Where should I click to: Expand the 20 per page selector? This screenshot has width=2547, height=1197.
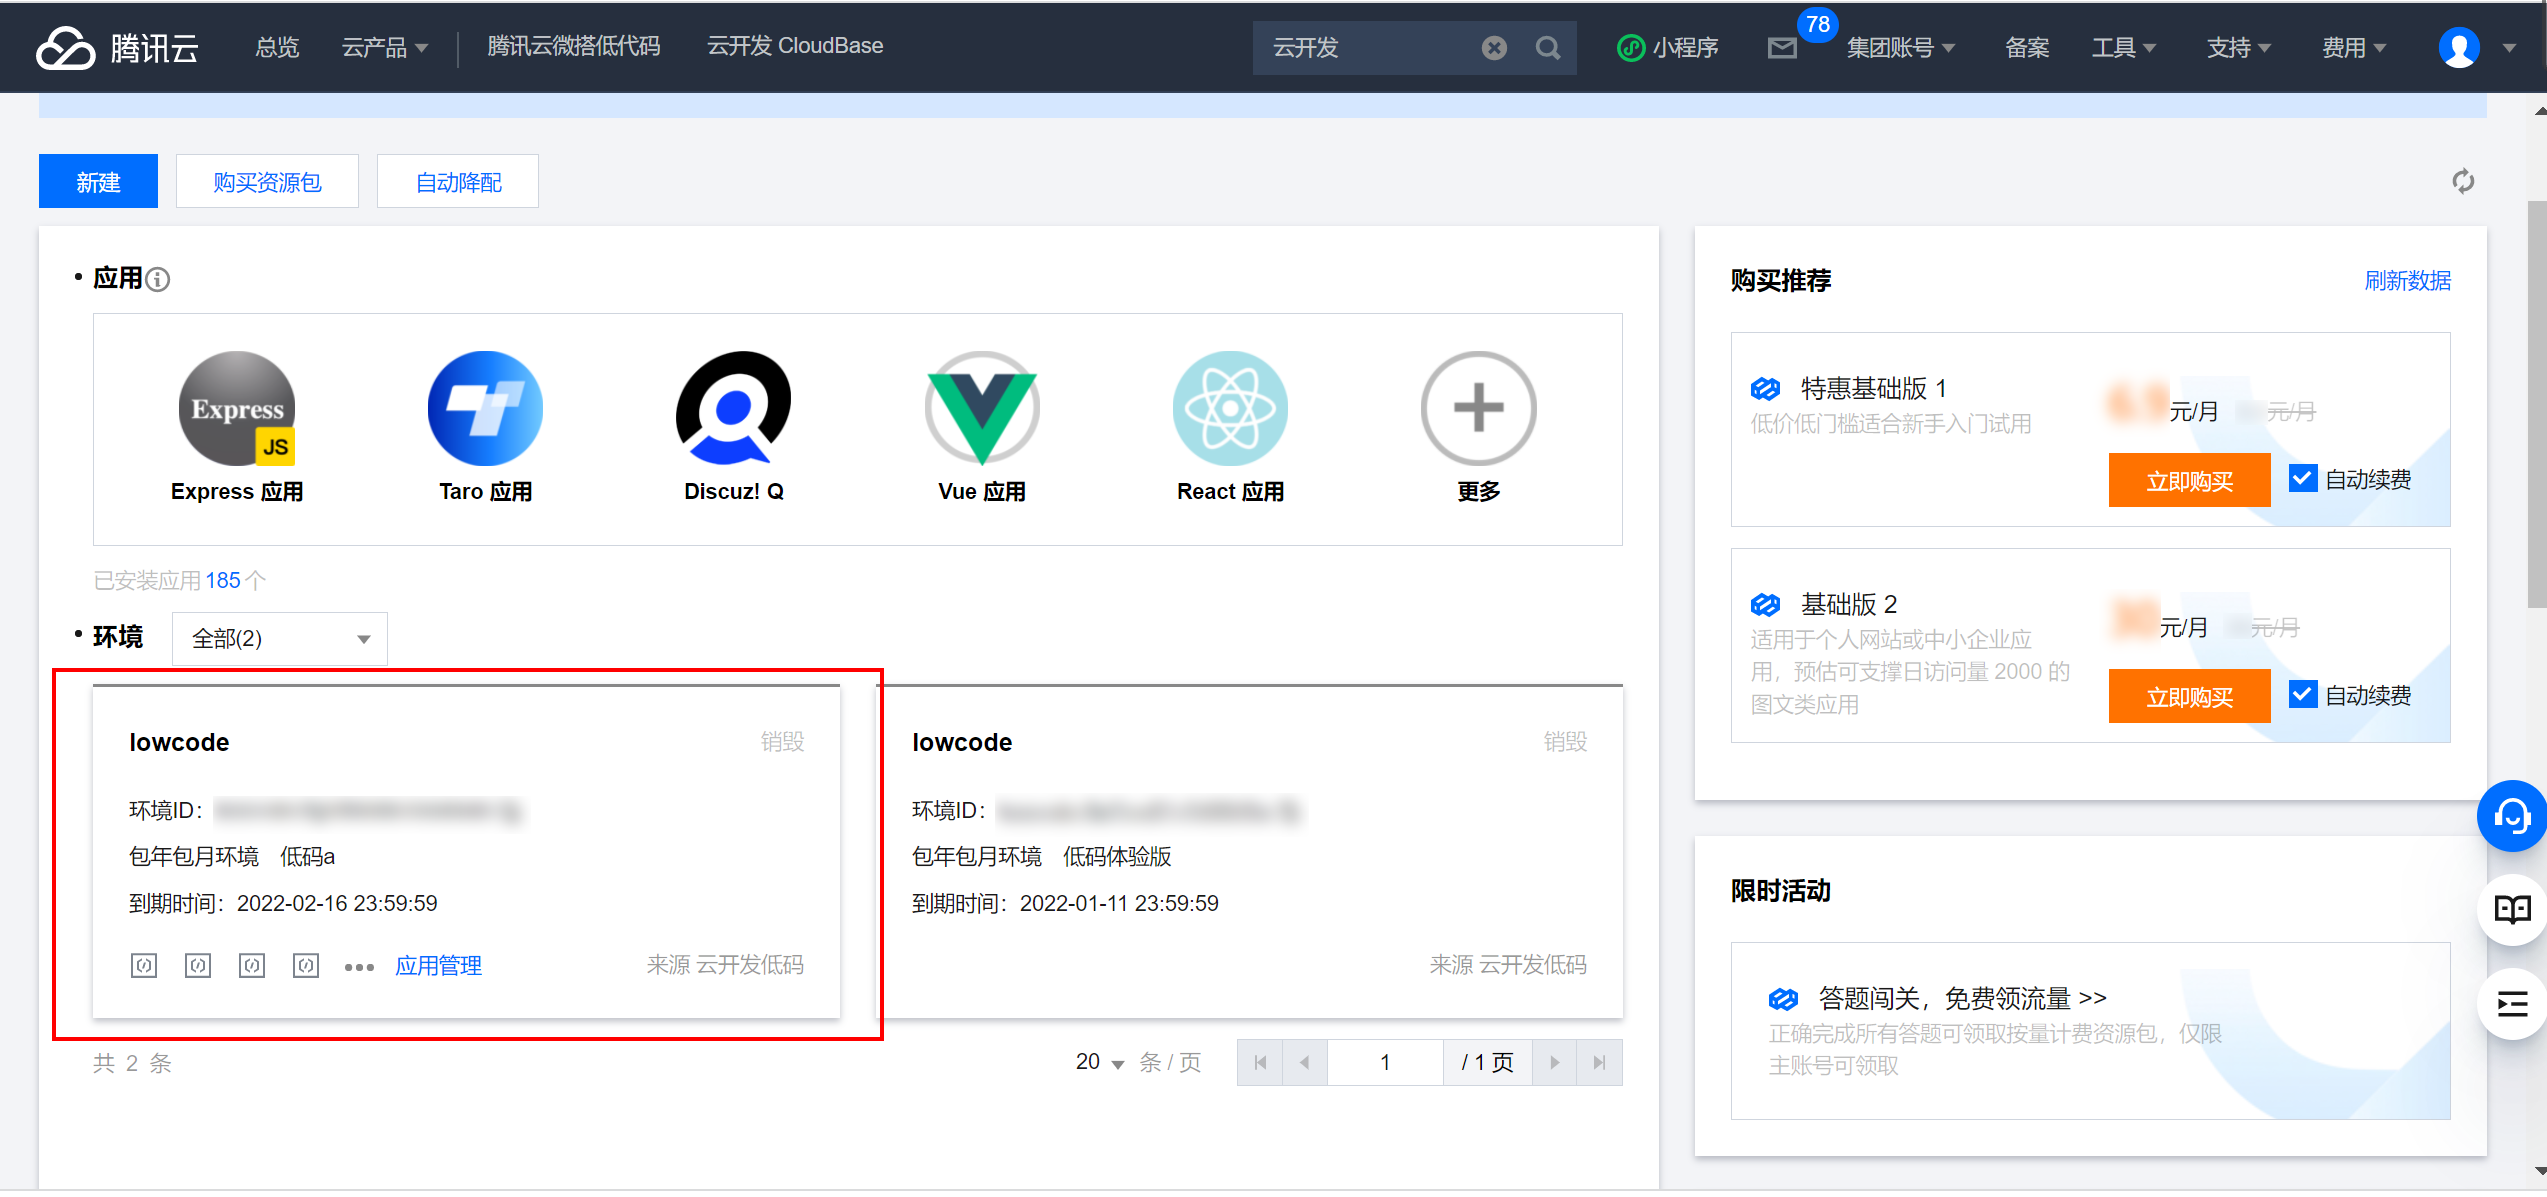pos(1100,1062)
